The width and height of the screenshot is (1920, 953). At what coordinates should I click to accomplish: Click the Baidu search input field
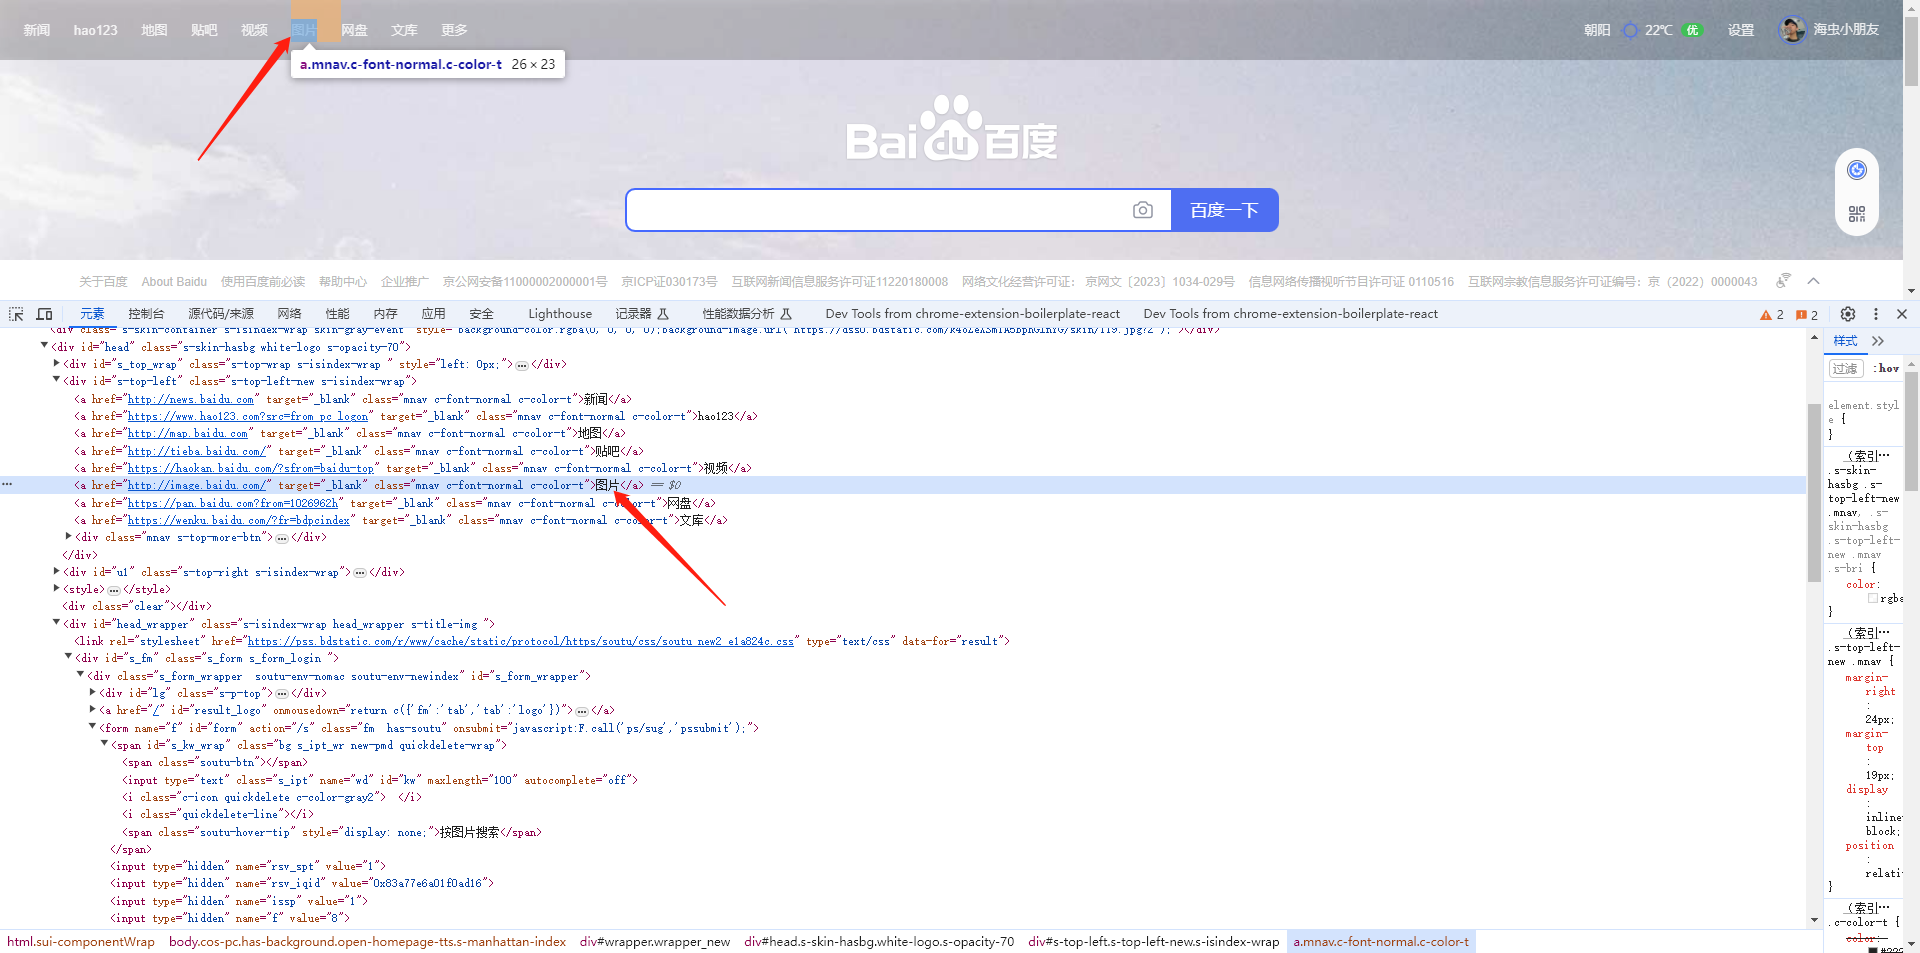[x=875, y=210]
